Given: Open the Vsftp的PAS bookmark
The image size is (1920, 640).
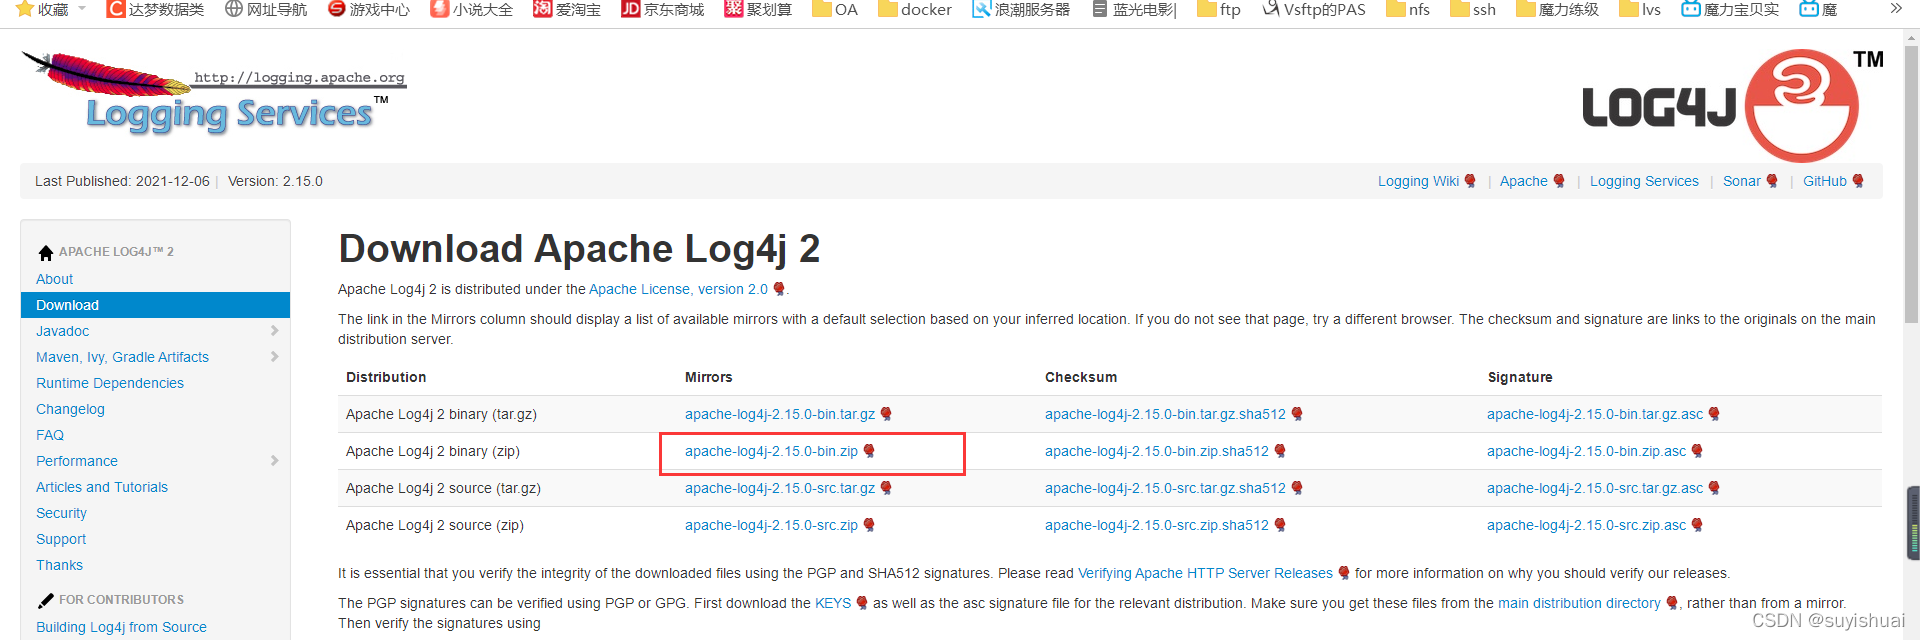Looking at the screenshot, I should coord(1314,9).
